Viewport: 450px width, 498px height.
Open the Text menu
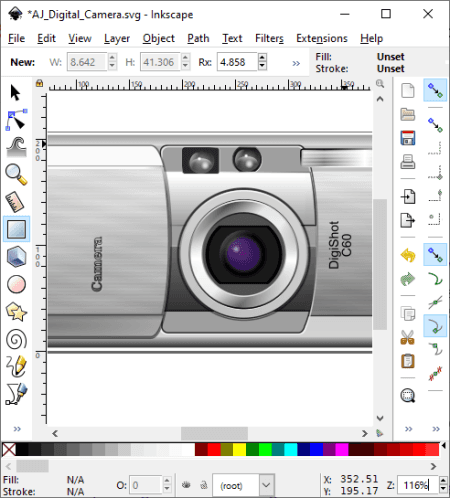(232, 38)
